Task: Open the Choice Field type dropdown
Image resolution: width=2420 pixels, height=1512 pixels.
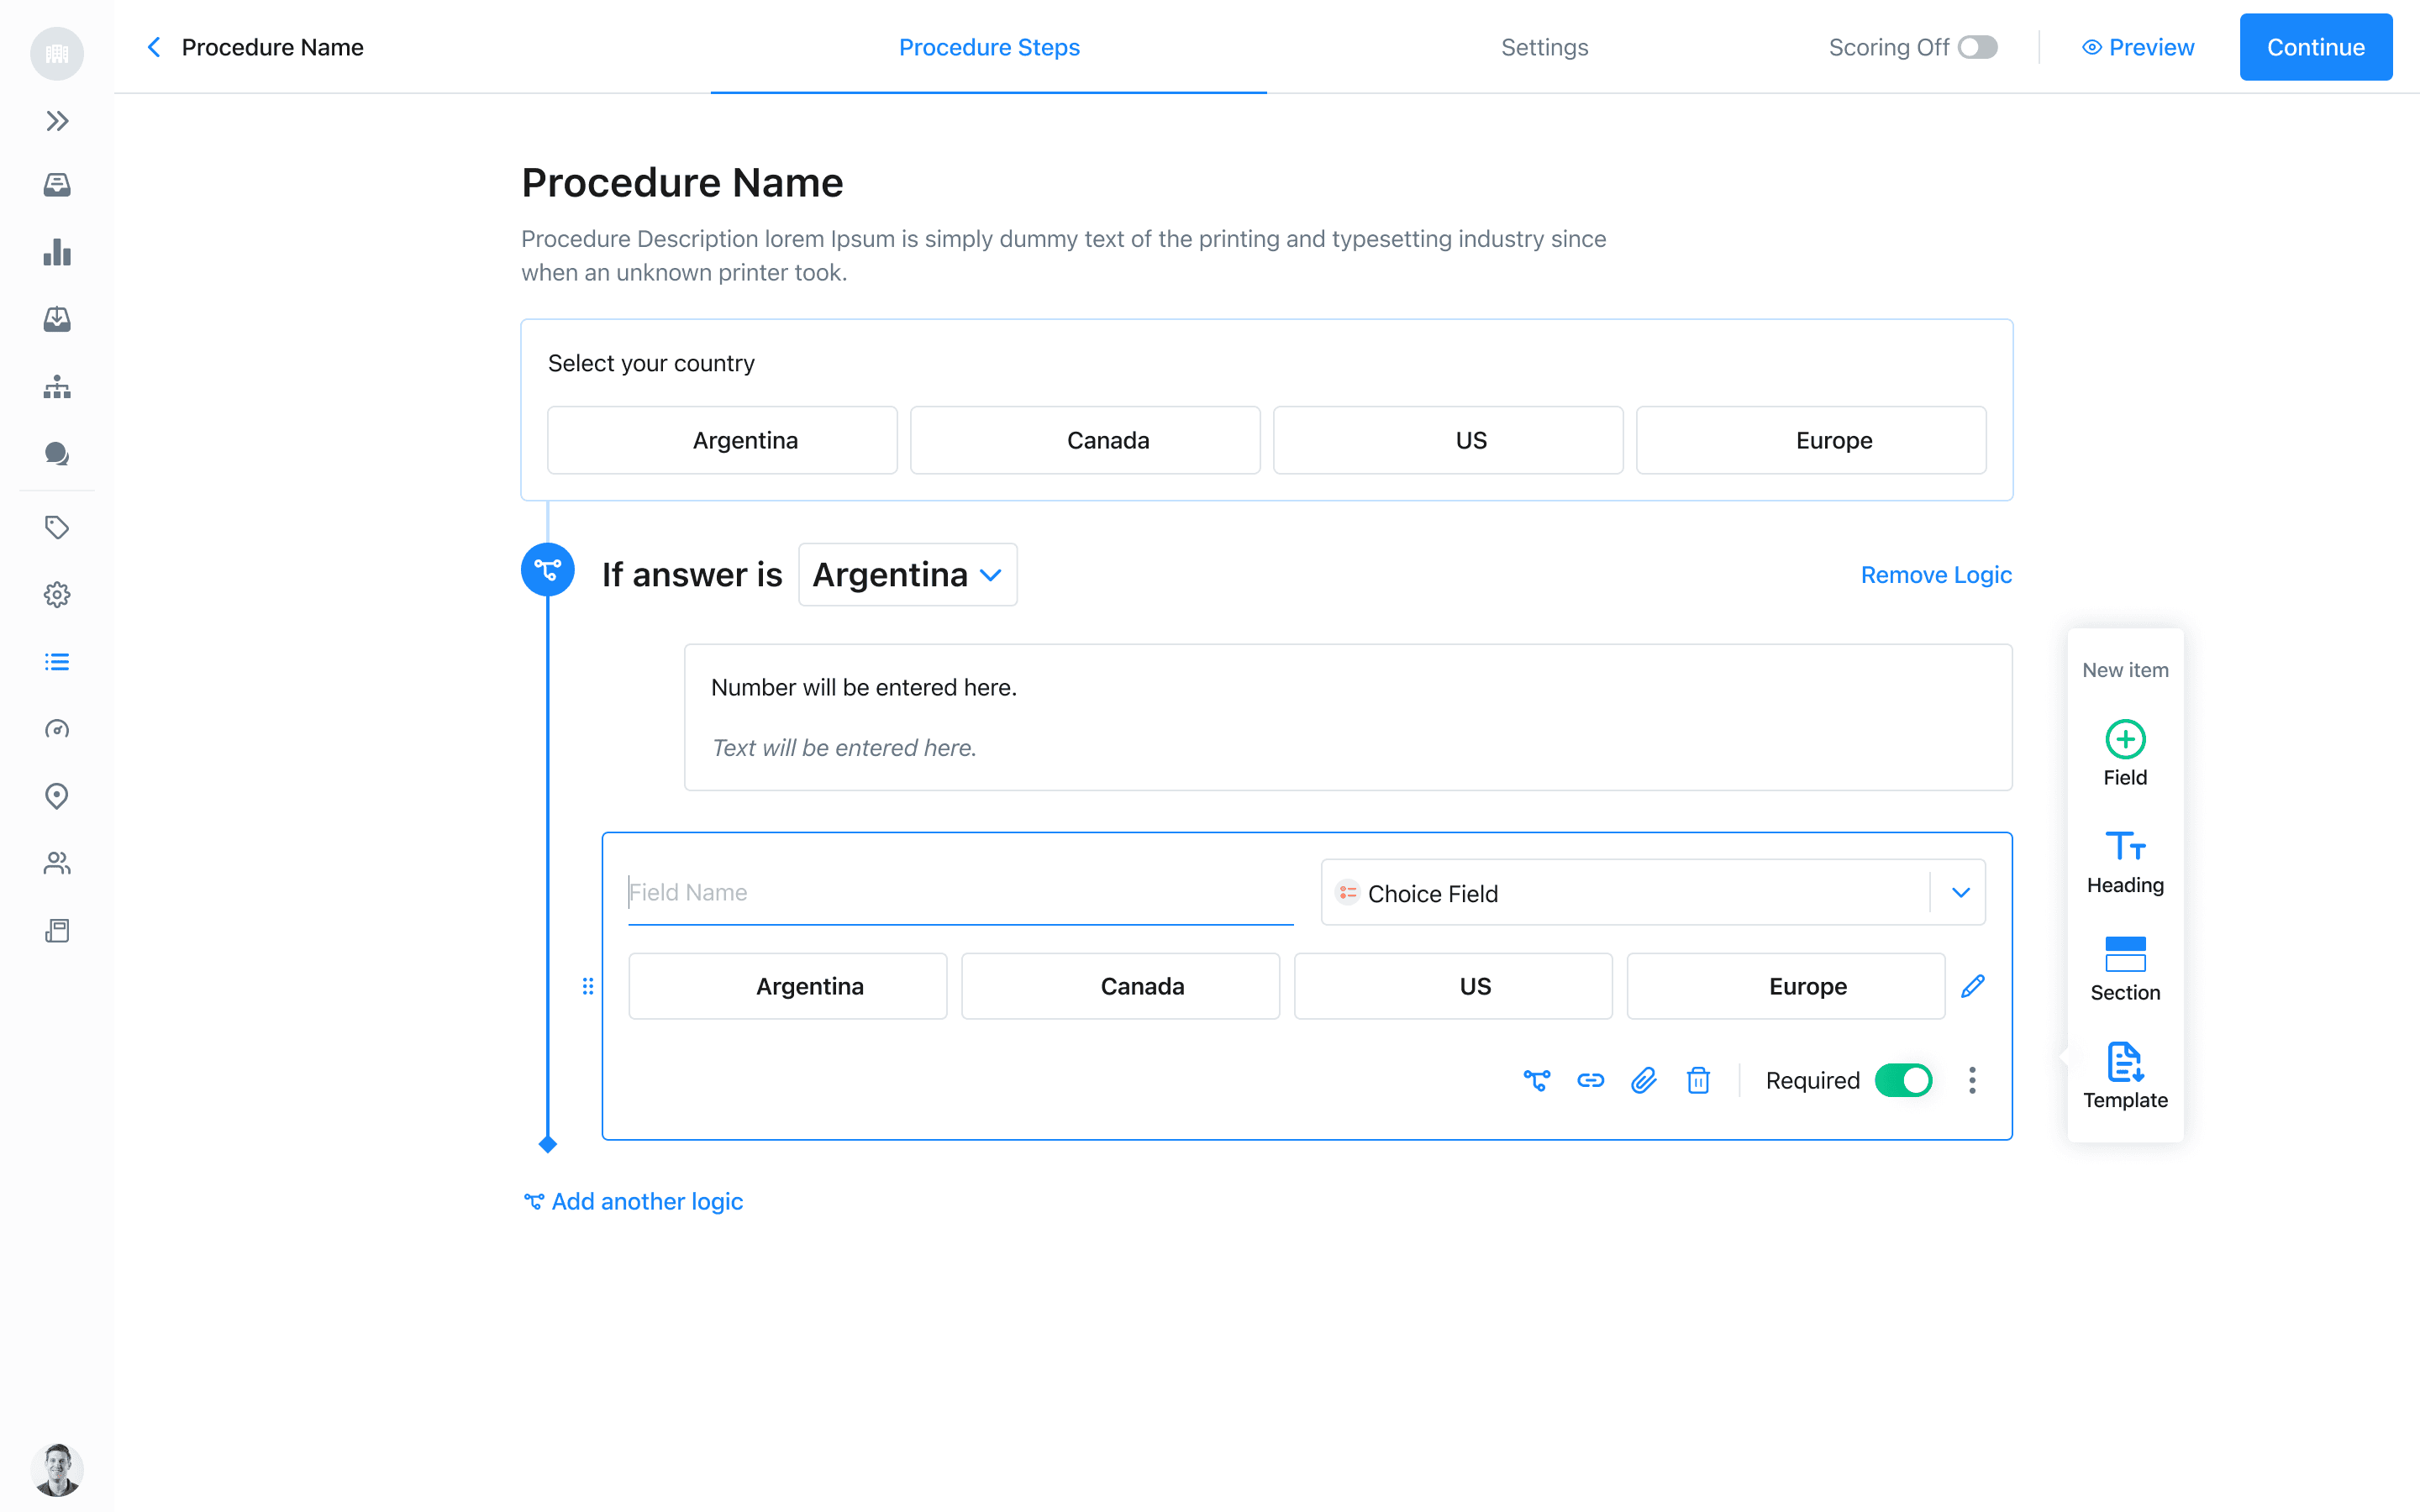Action: (x=1653, y=892)
